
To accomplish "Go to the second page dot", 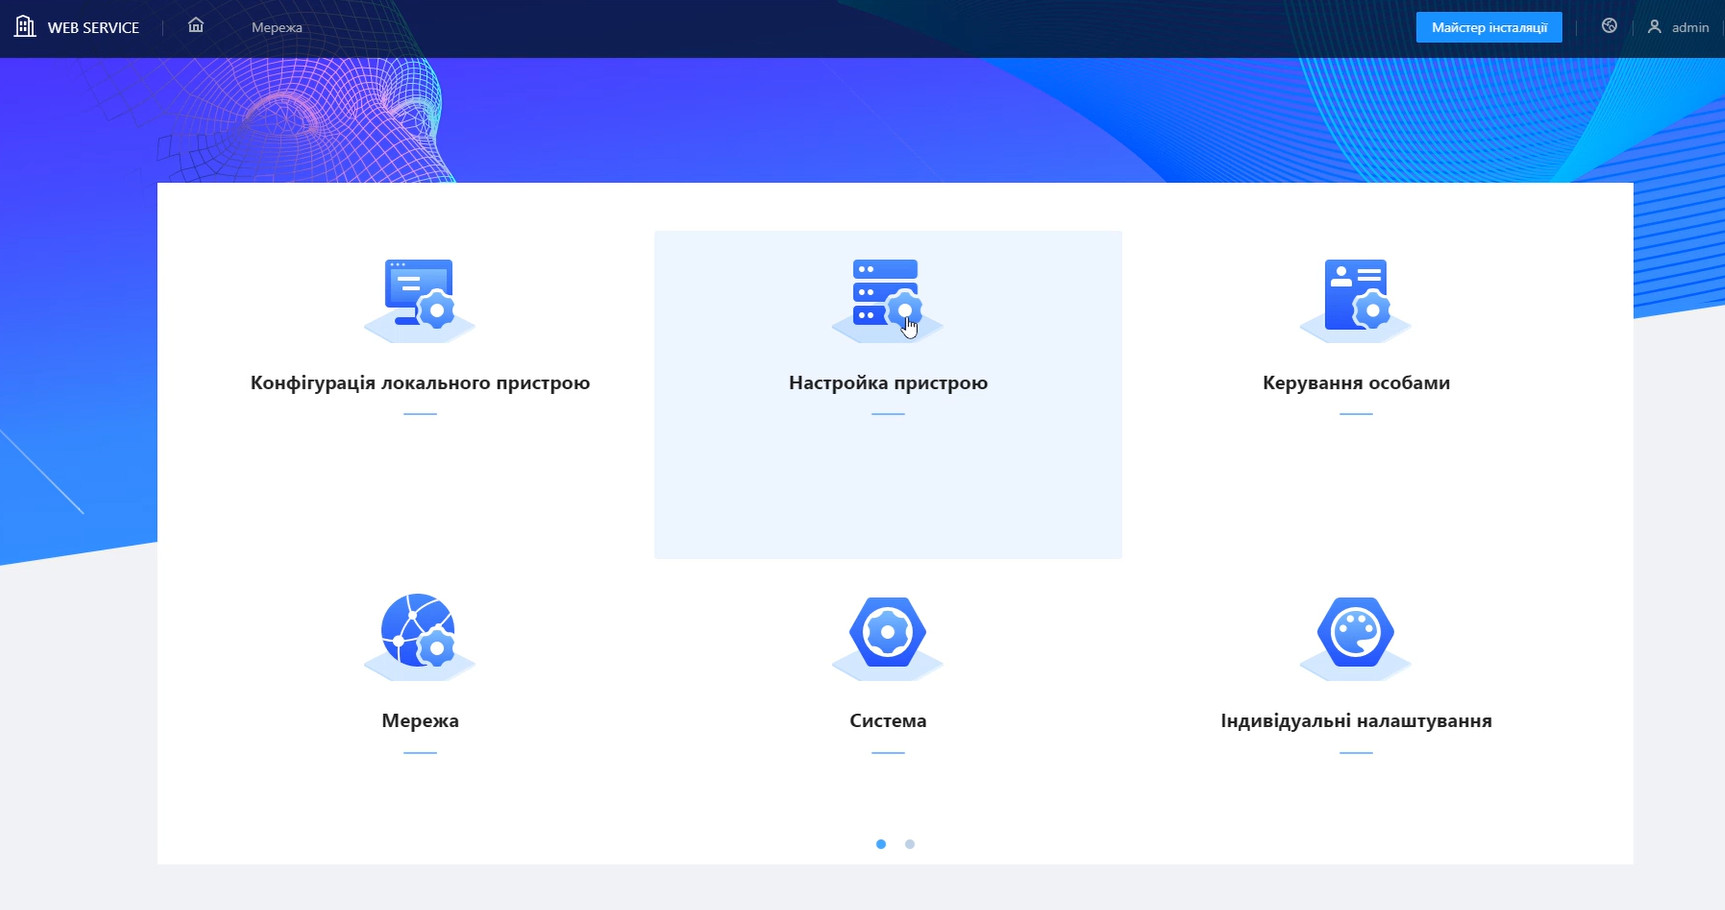I will 909,844.
